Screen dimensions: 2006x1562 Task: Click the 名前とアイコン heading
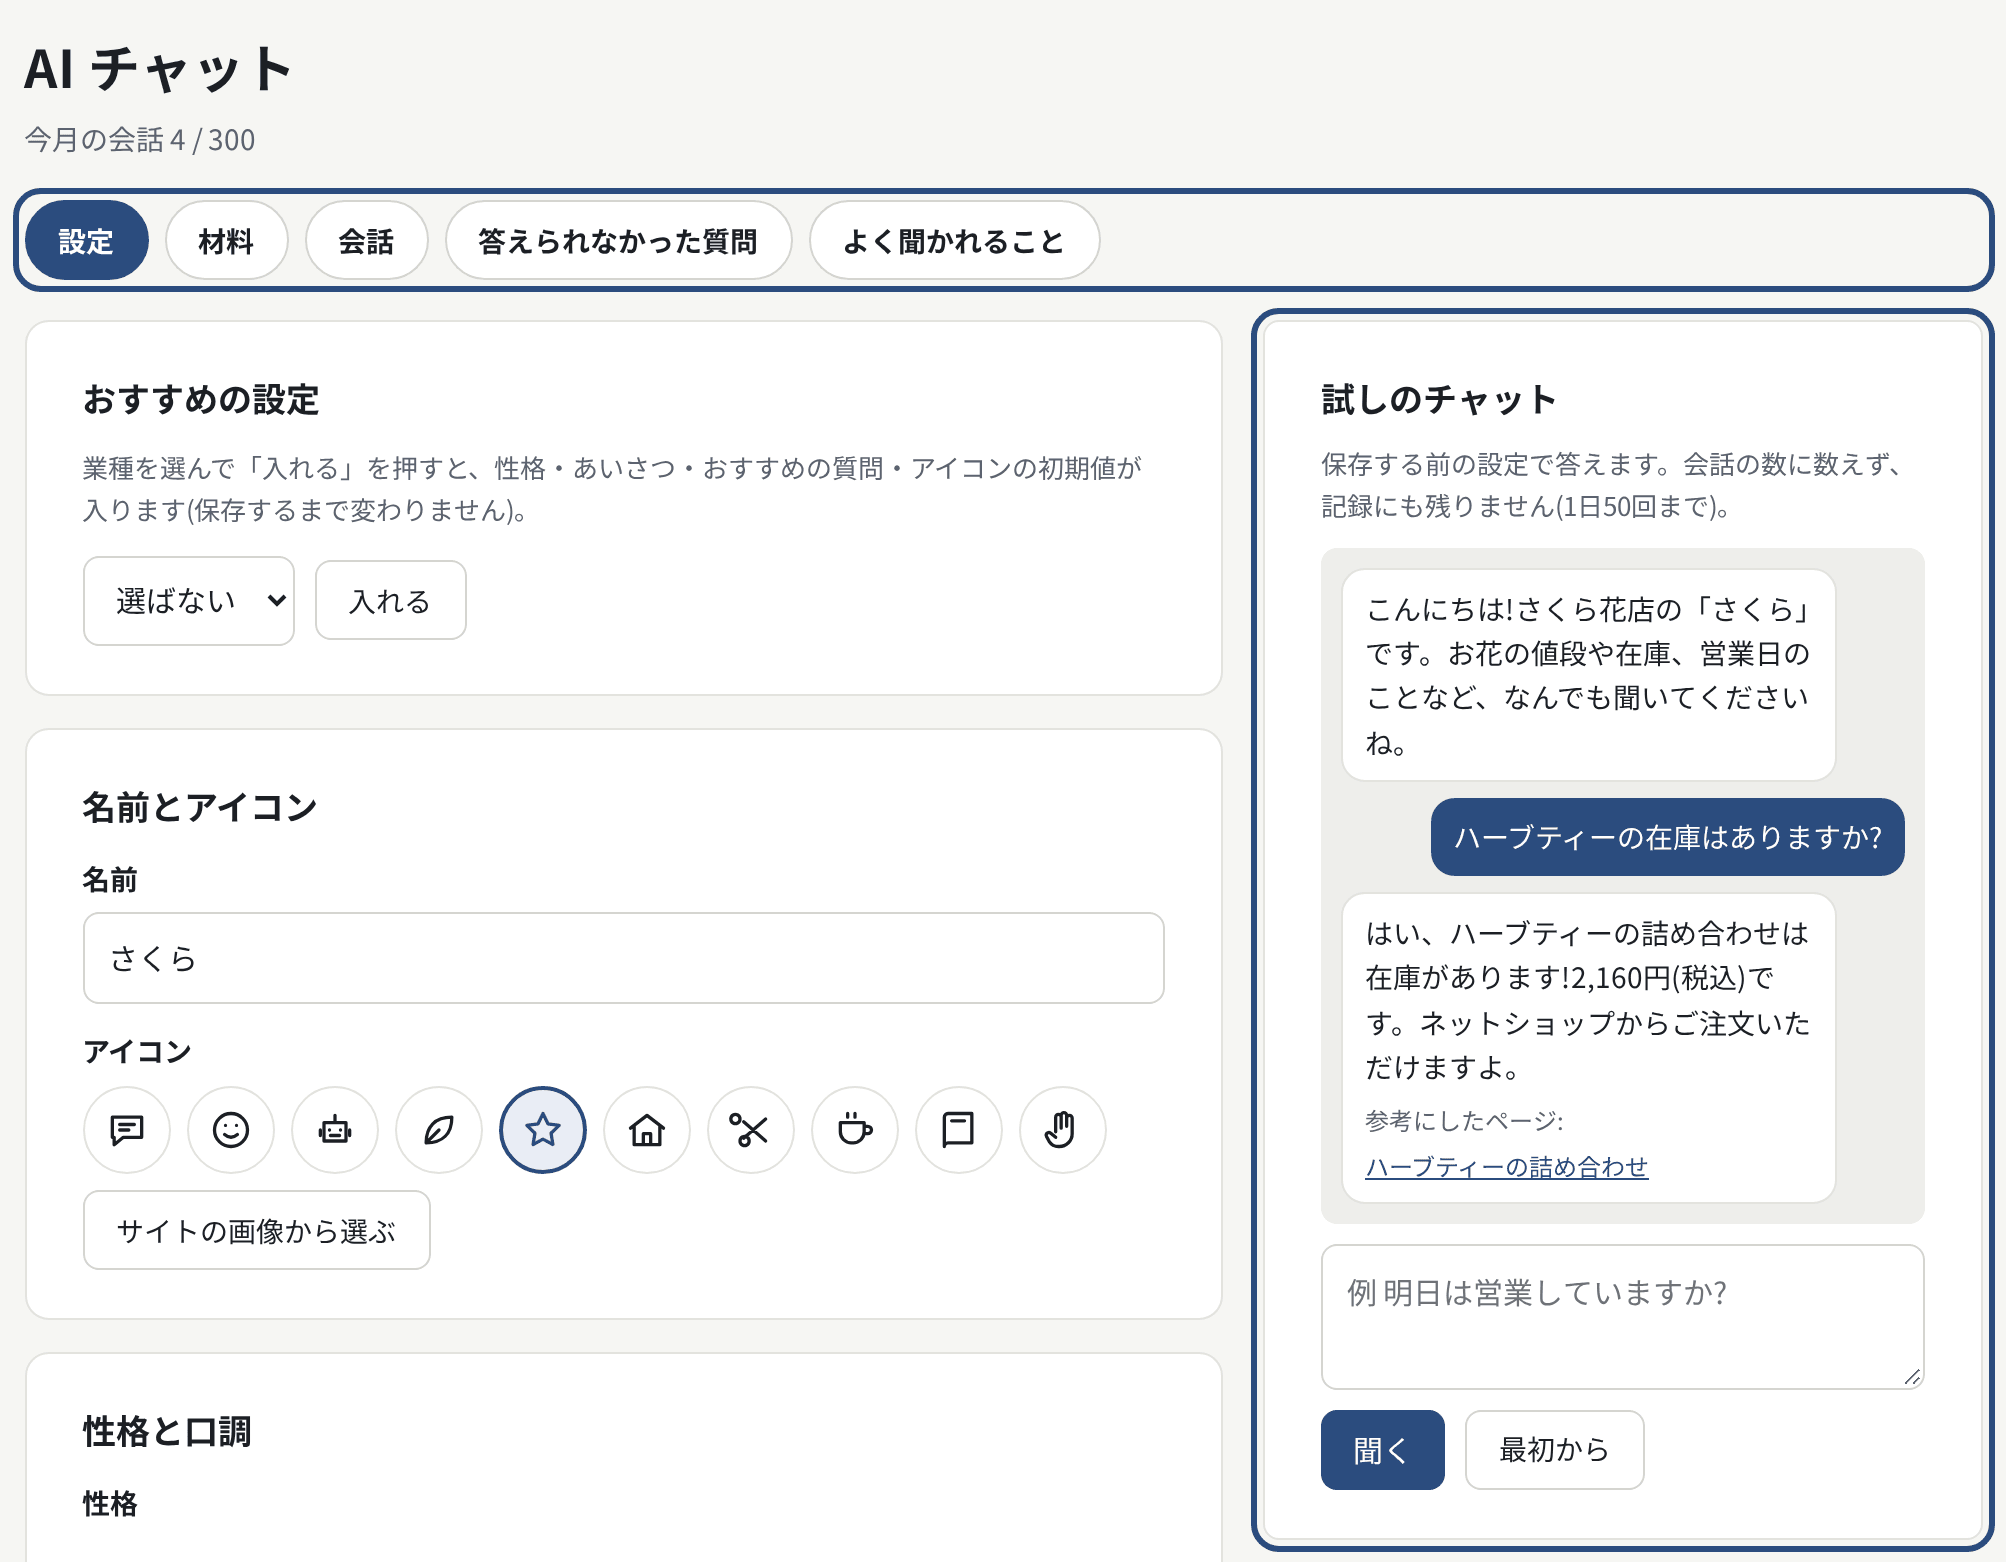click(x=200, y=808)
